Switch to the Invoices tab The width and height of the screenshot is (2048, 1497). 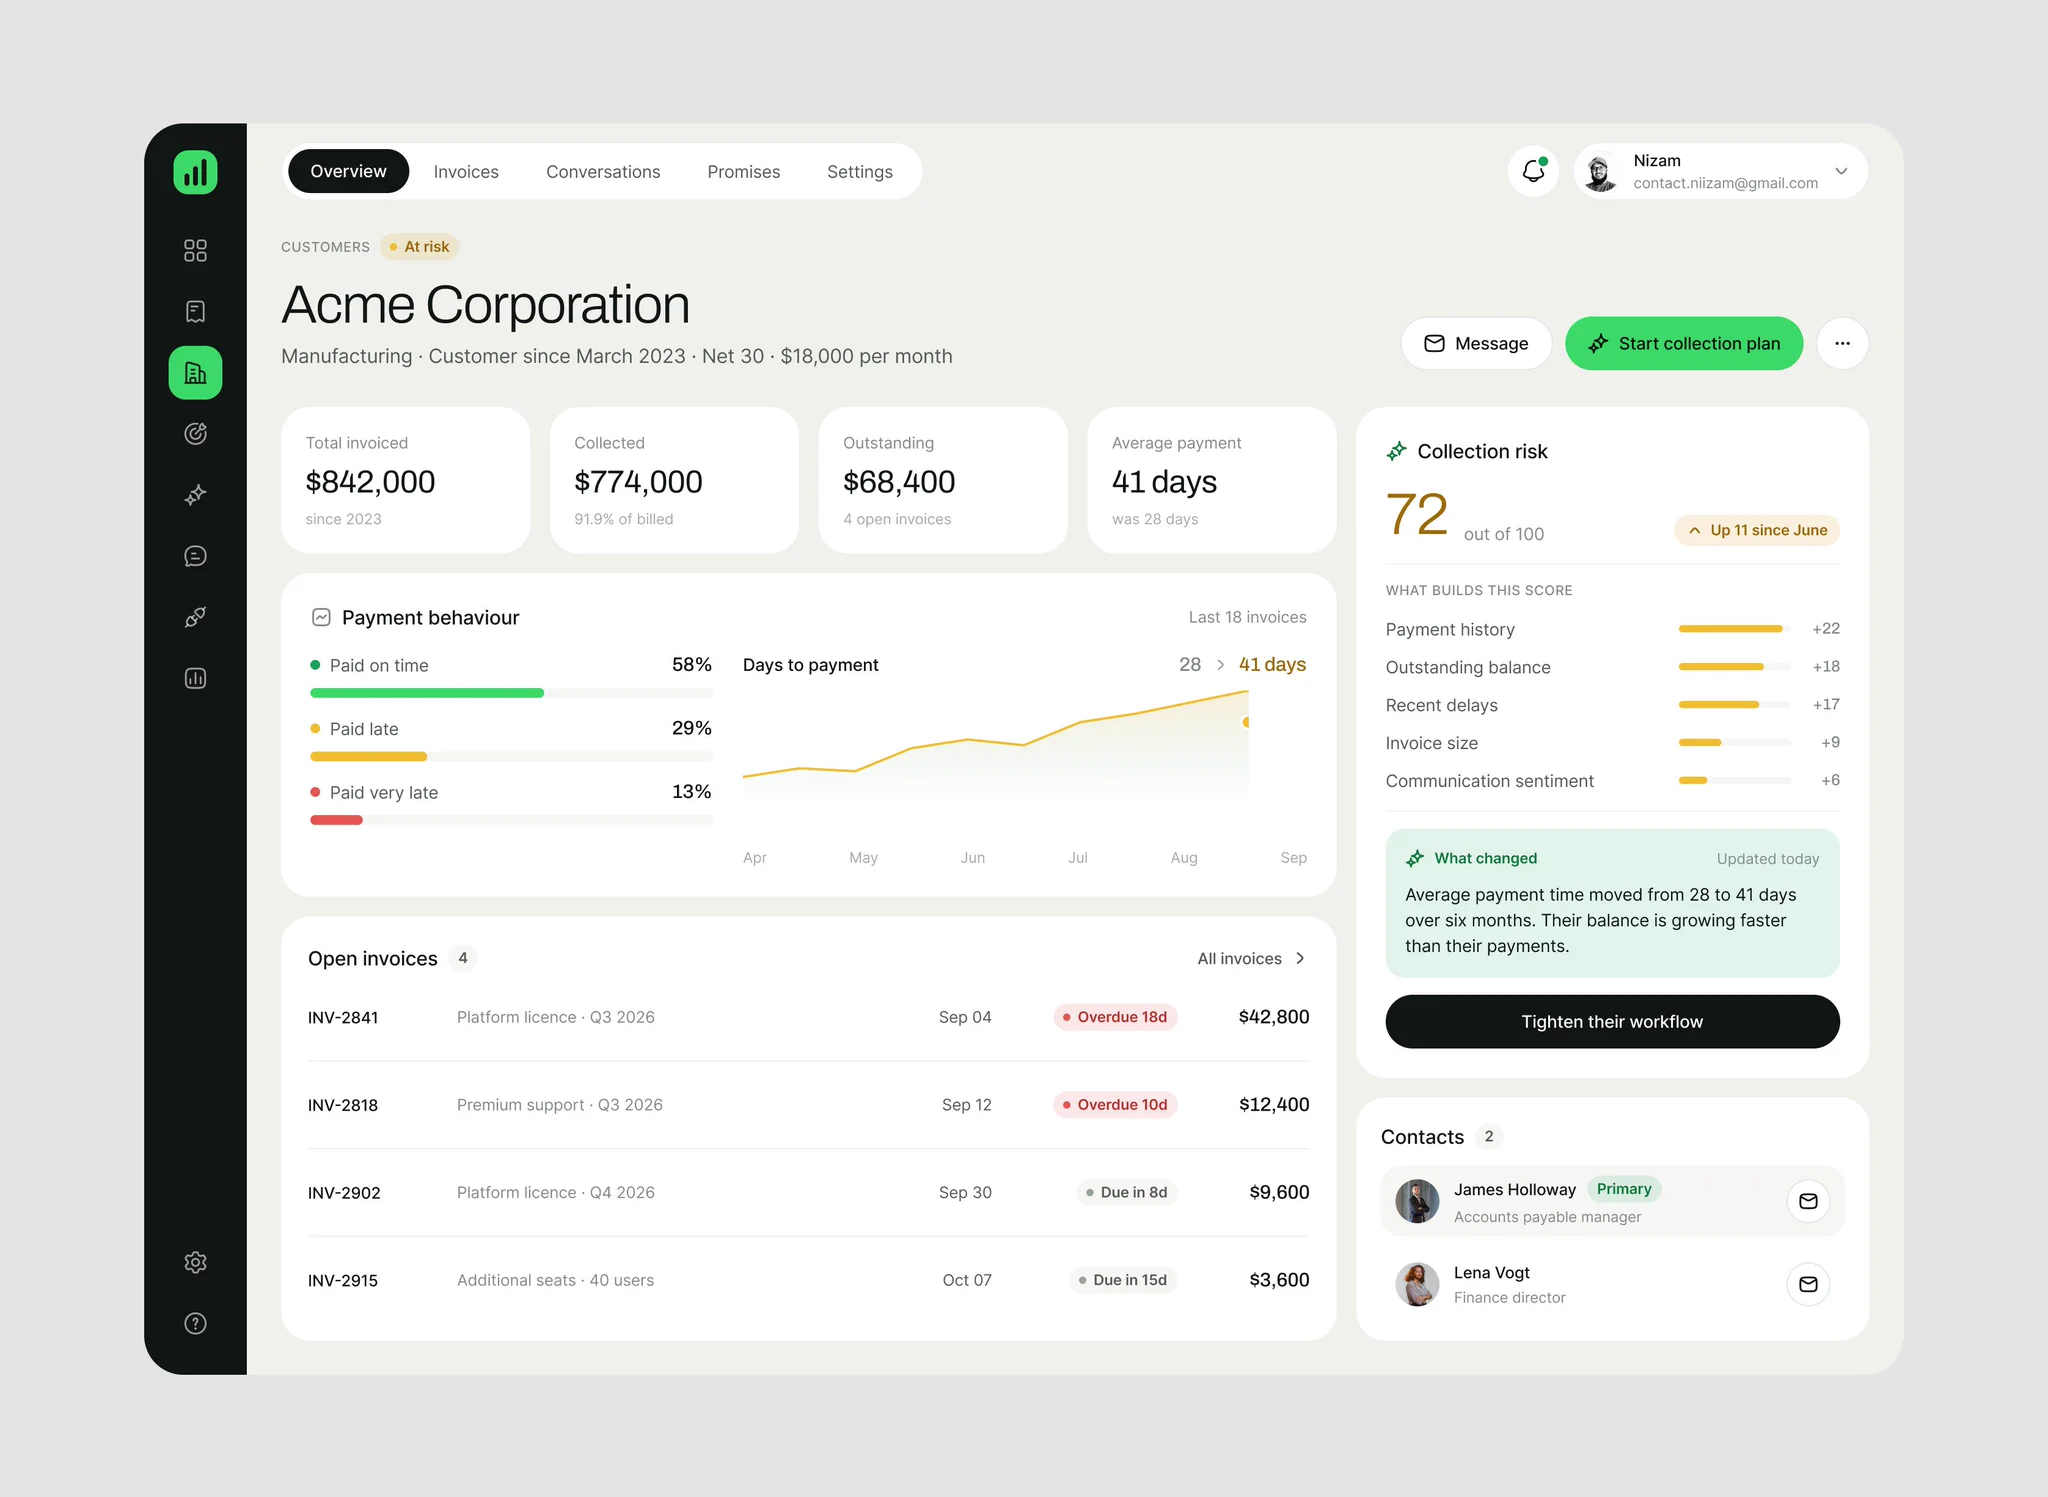click(x=466, y=172)
